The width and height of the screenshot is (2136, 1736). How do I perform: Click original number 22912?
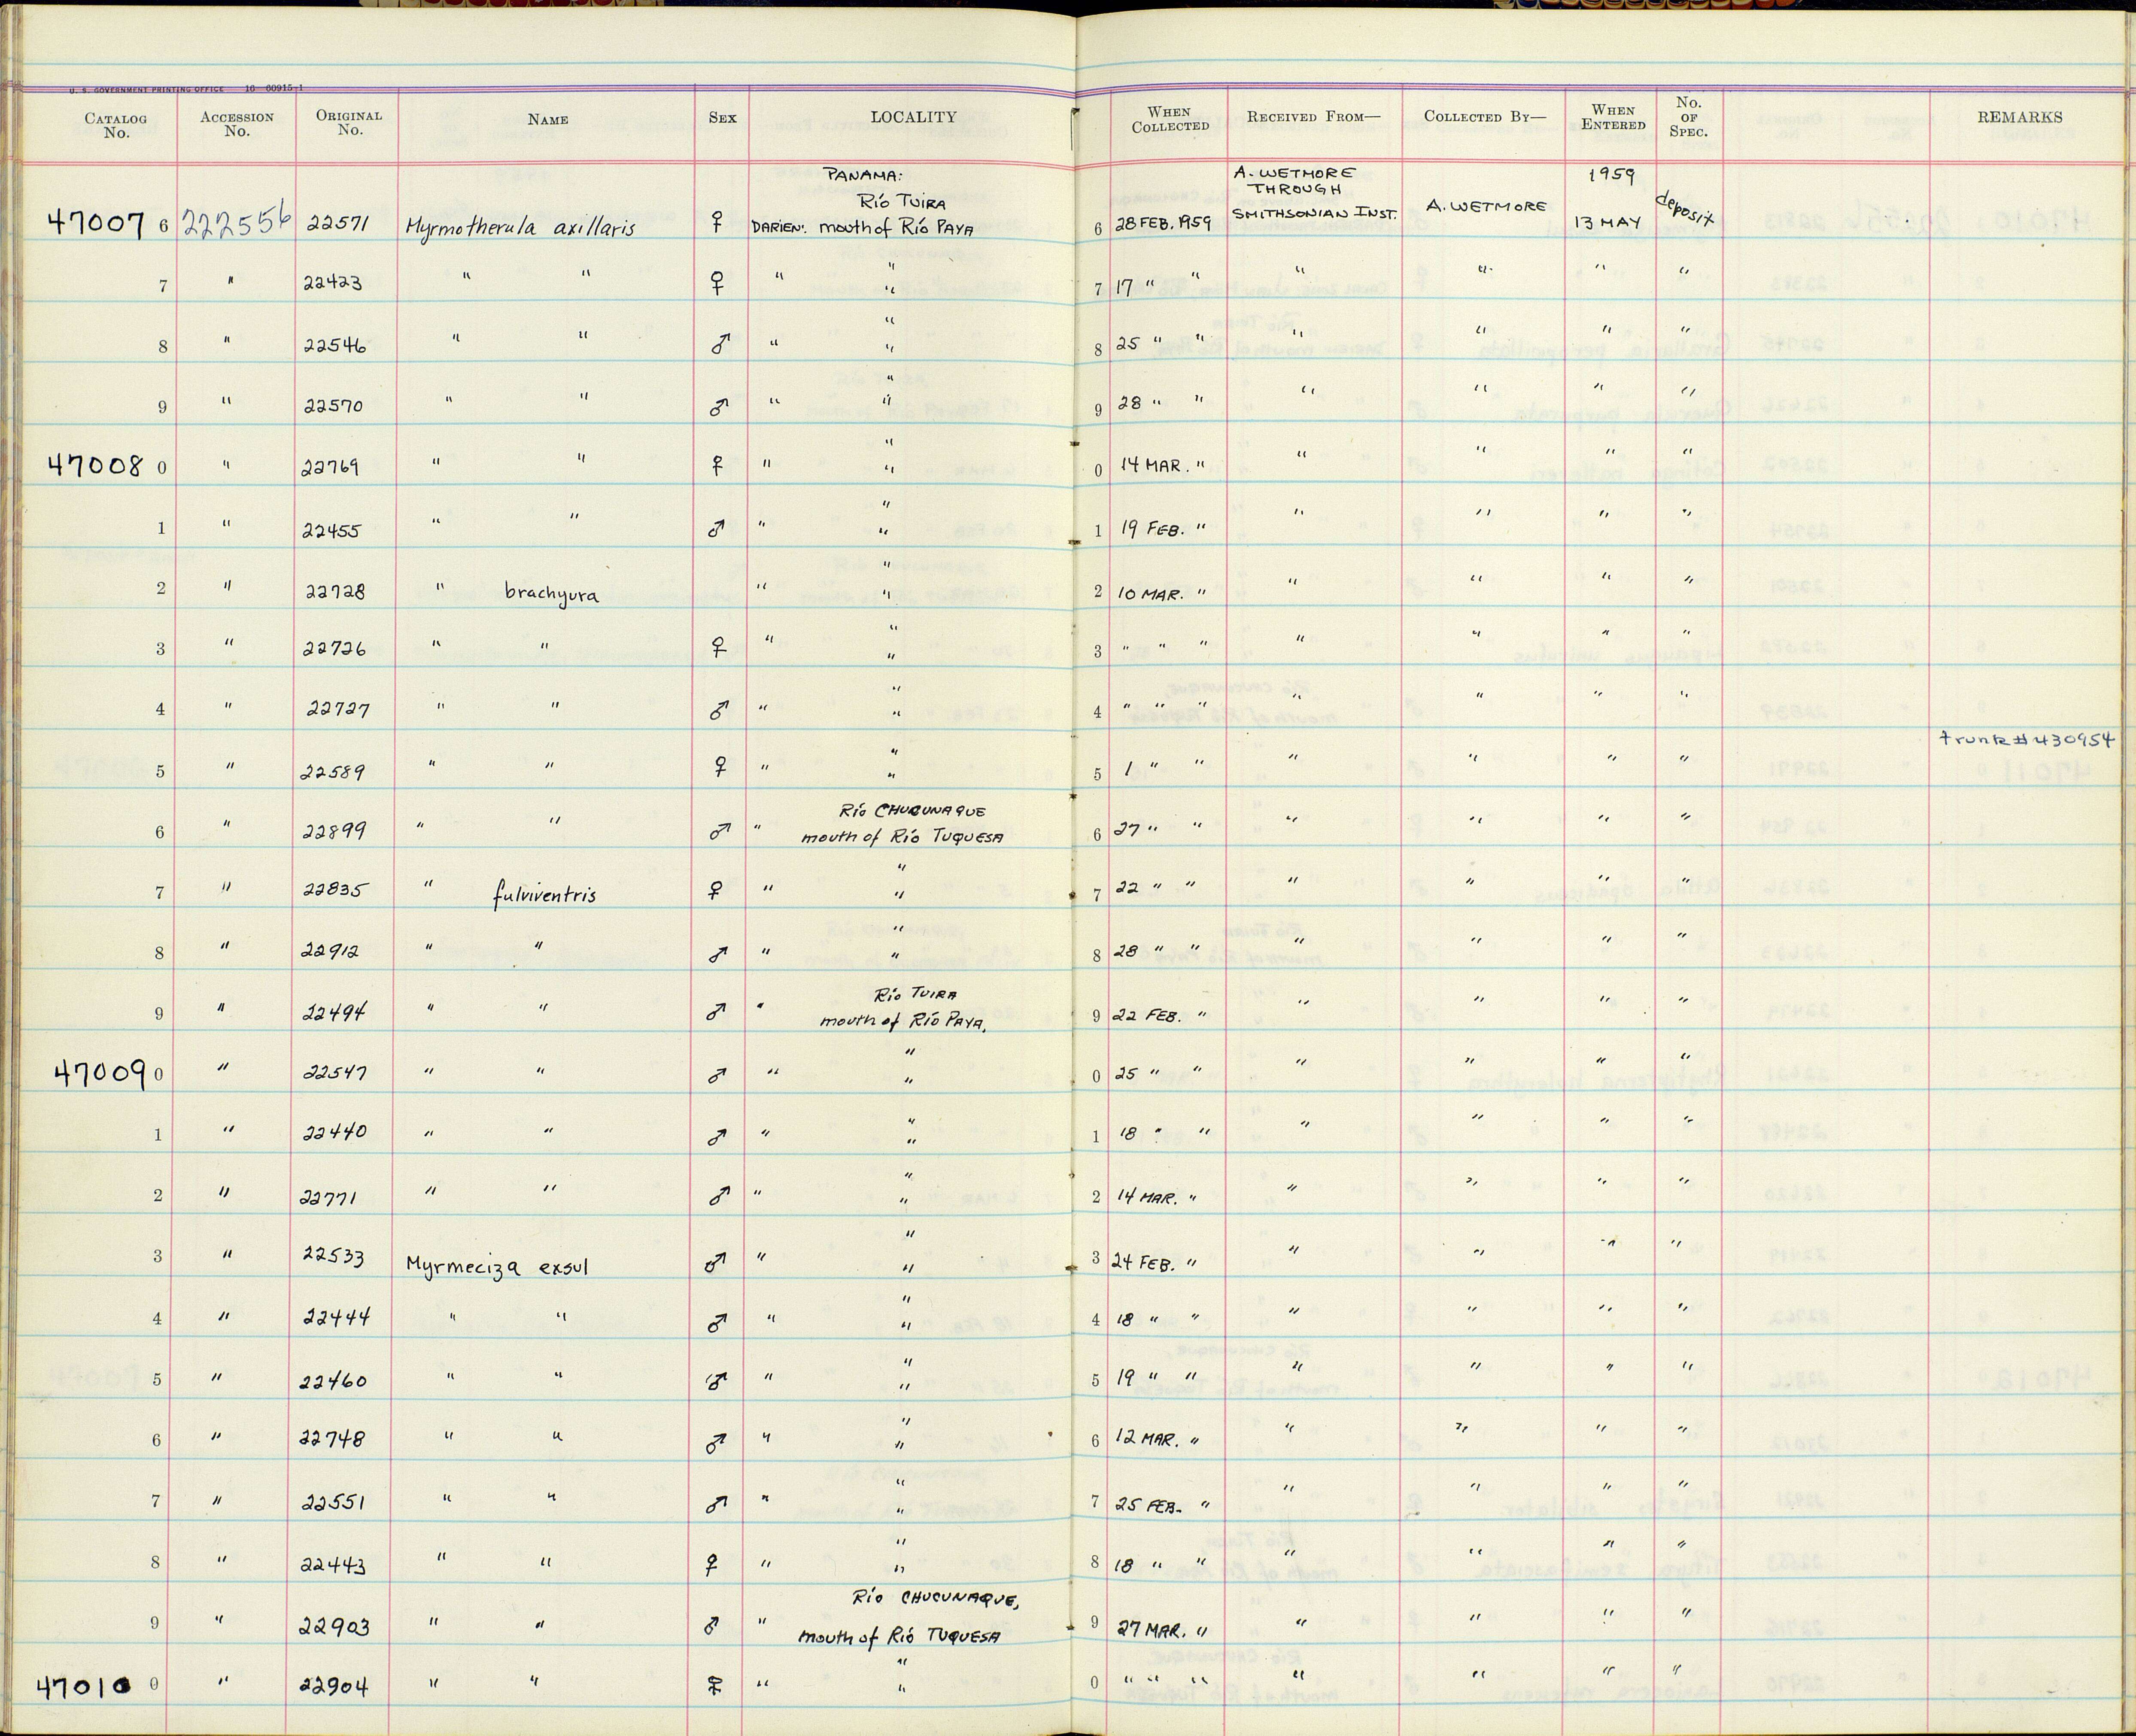tap(331, 953)
